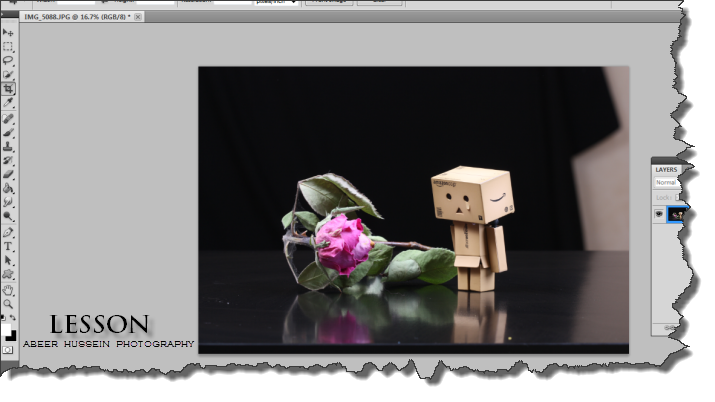Select the Hand tool

pyautogui.click(x=8, y=290)
